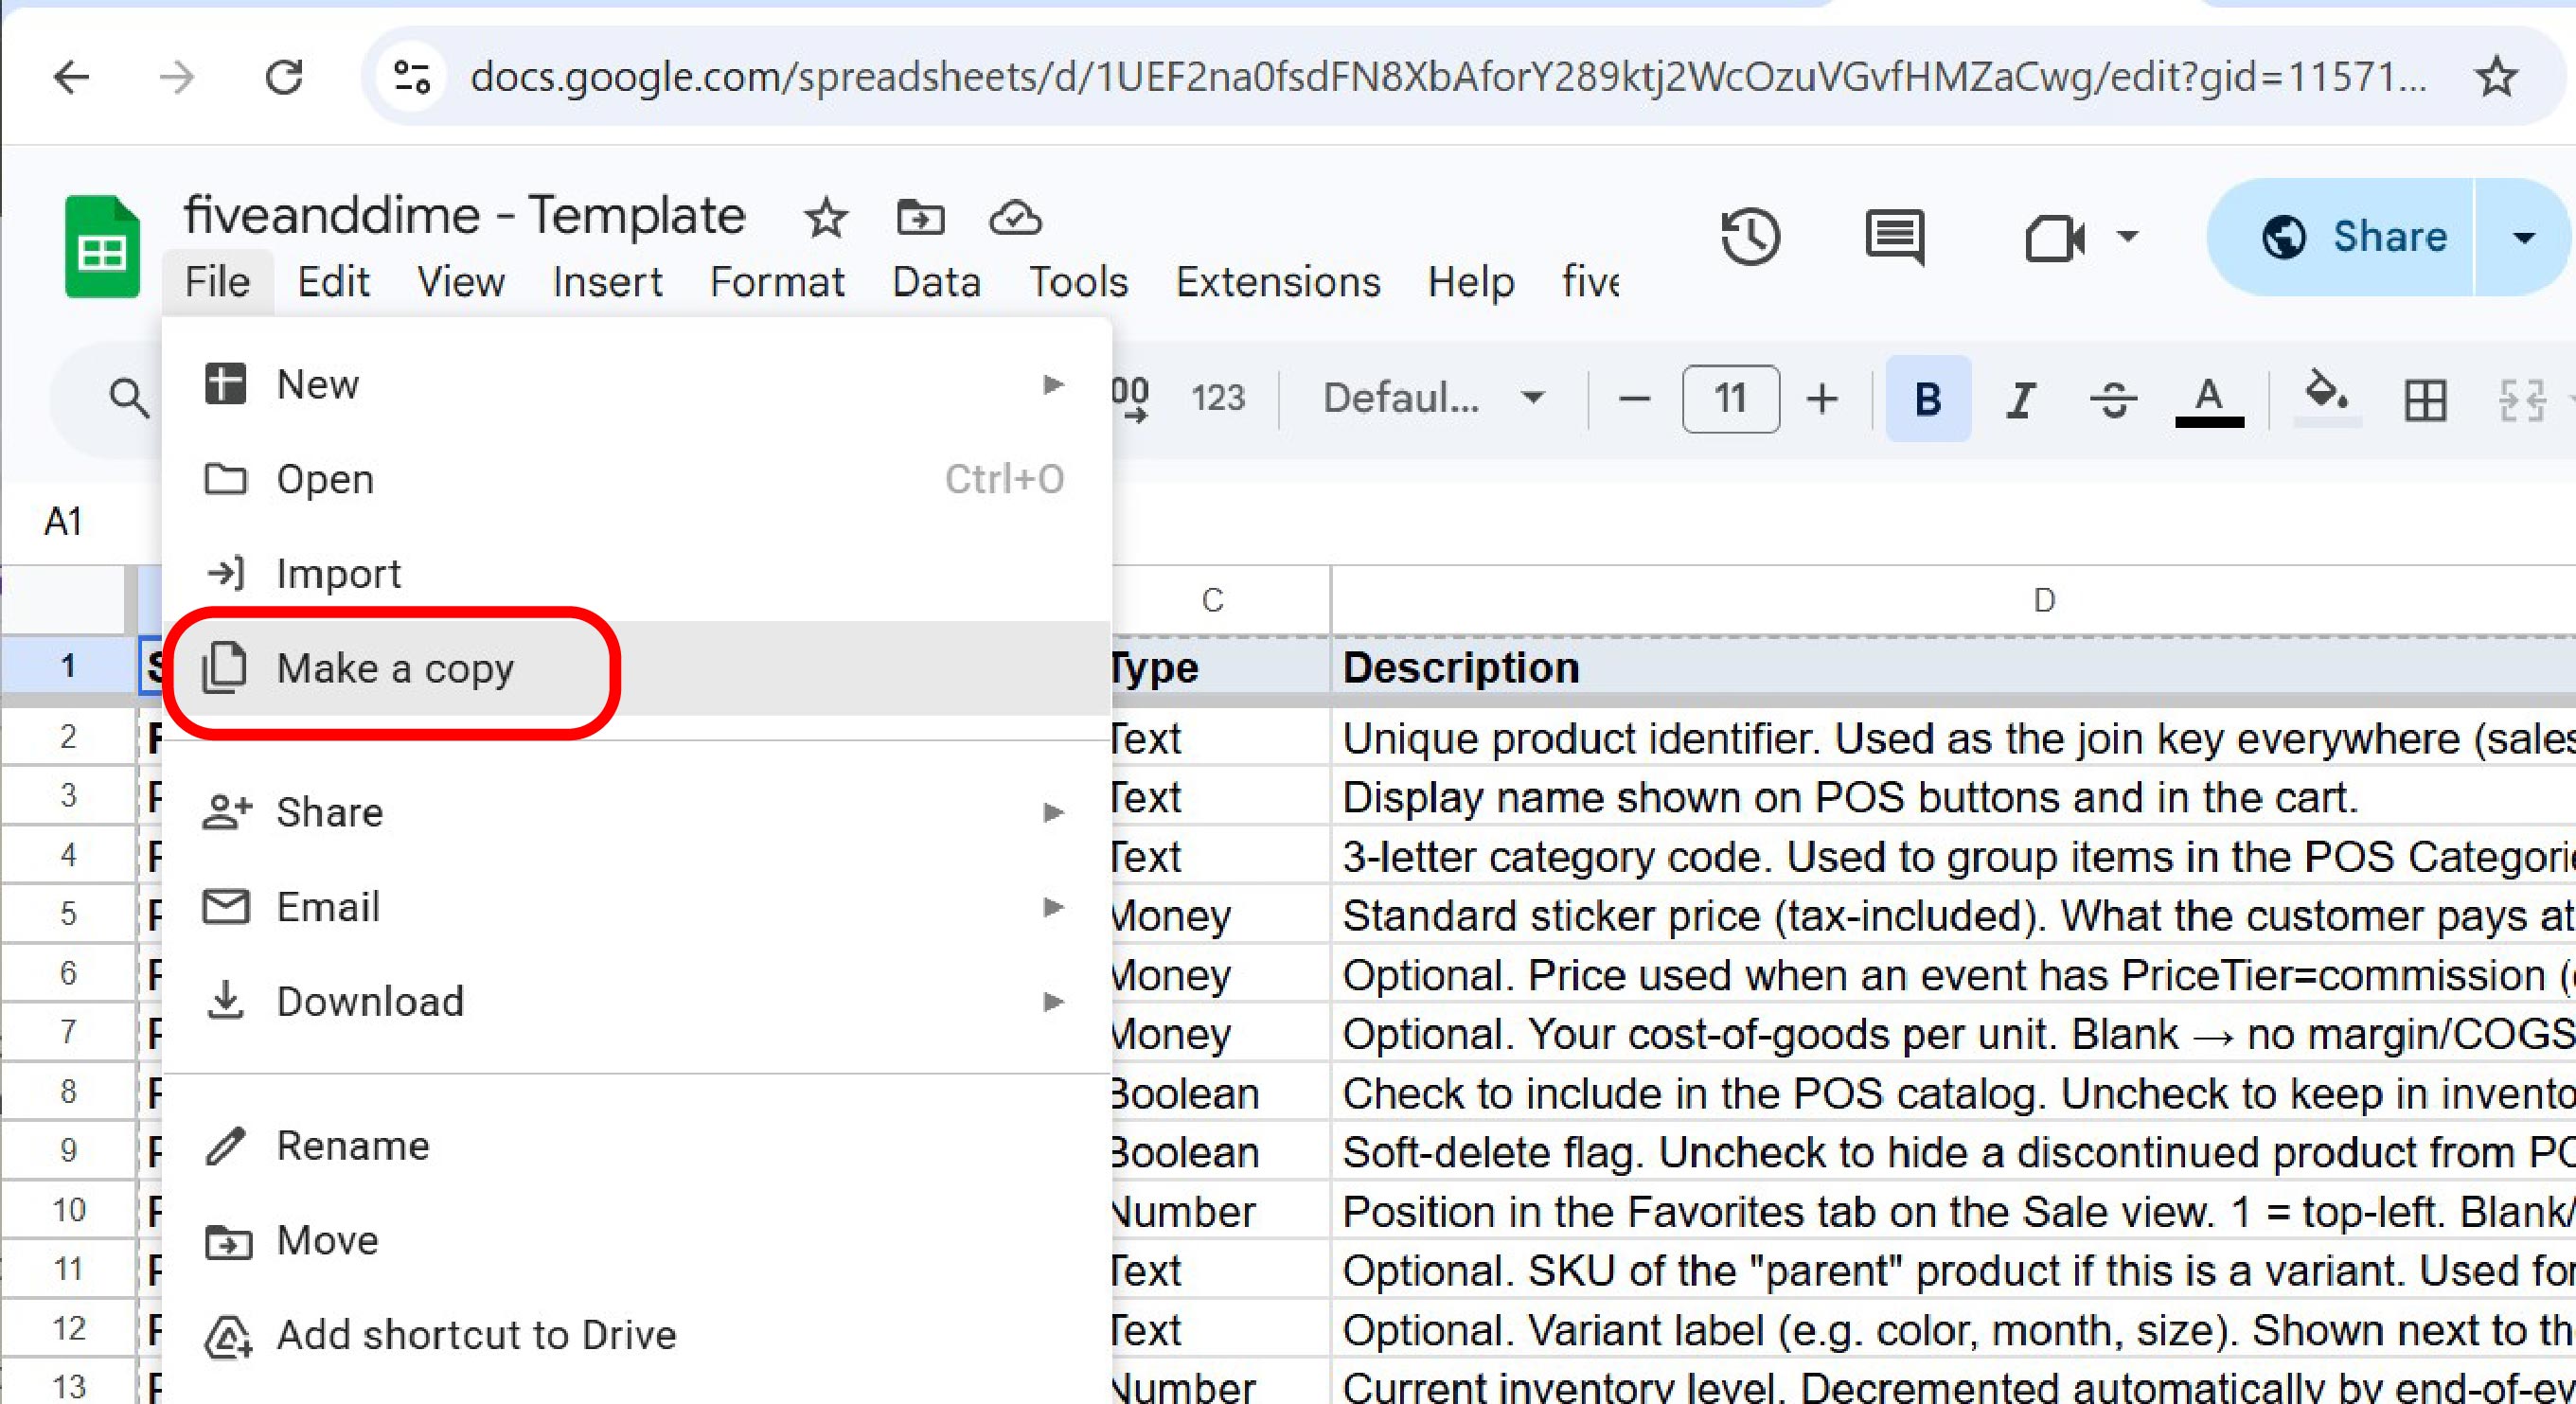This screenshot has width=2576, height=1404.
Task: Open the Insert menu
Action: 607,282
